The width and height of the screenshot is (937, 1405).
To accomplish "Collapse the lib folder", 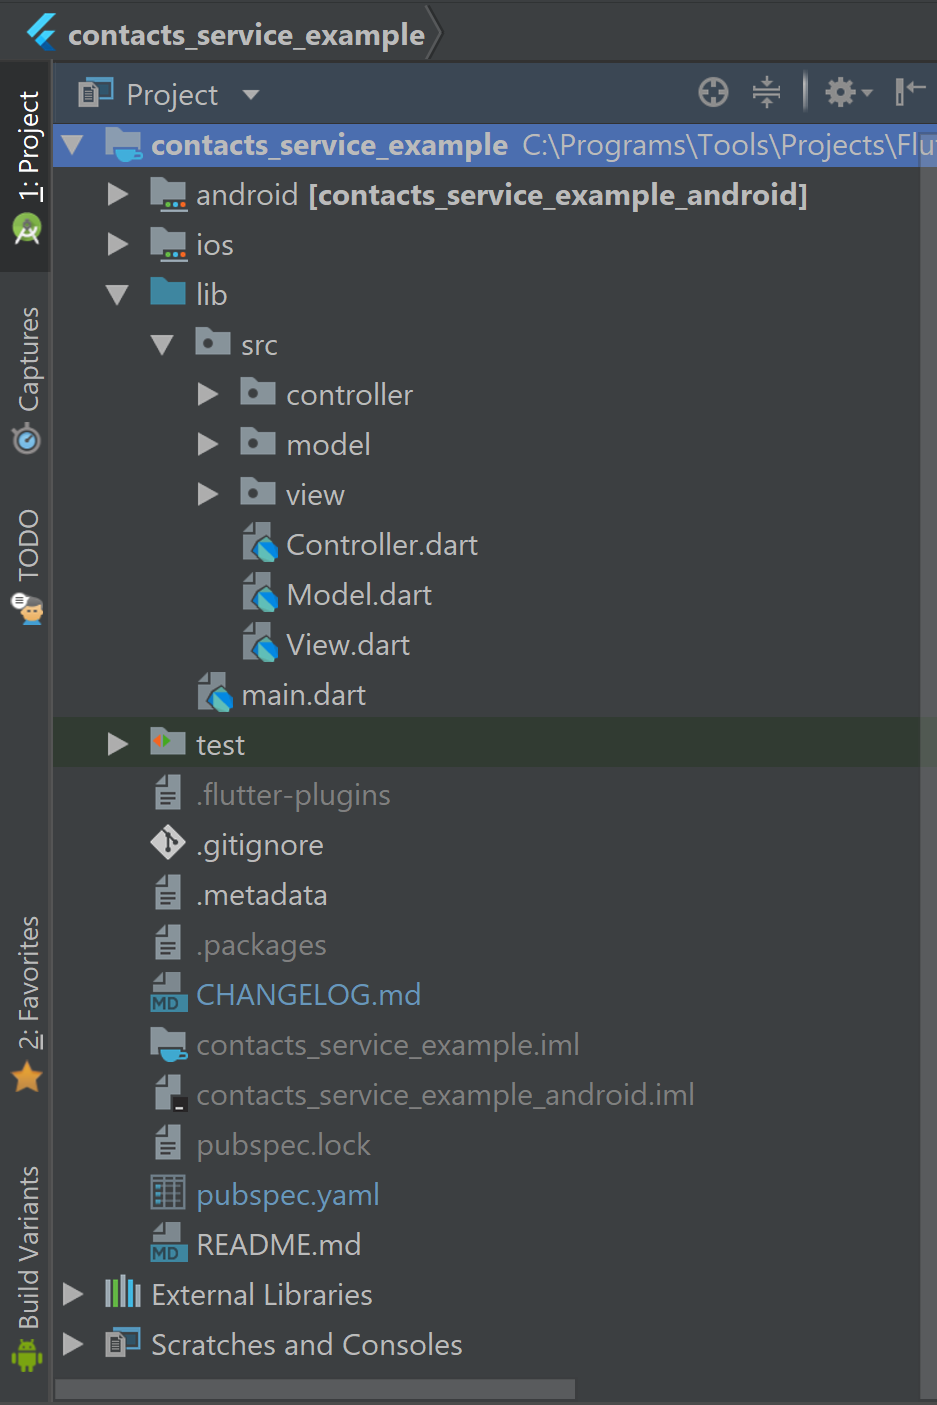I will point(117,295).
